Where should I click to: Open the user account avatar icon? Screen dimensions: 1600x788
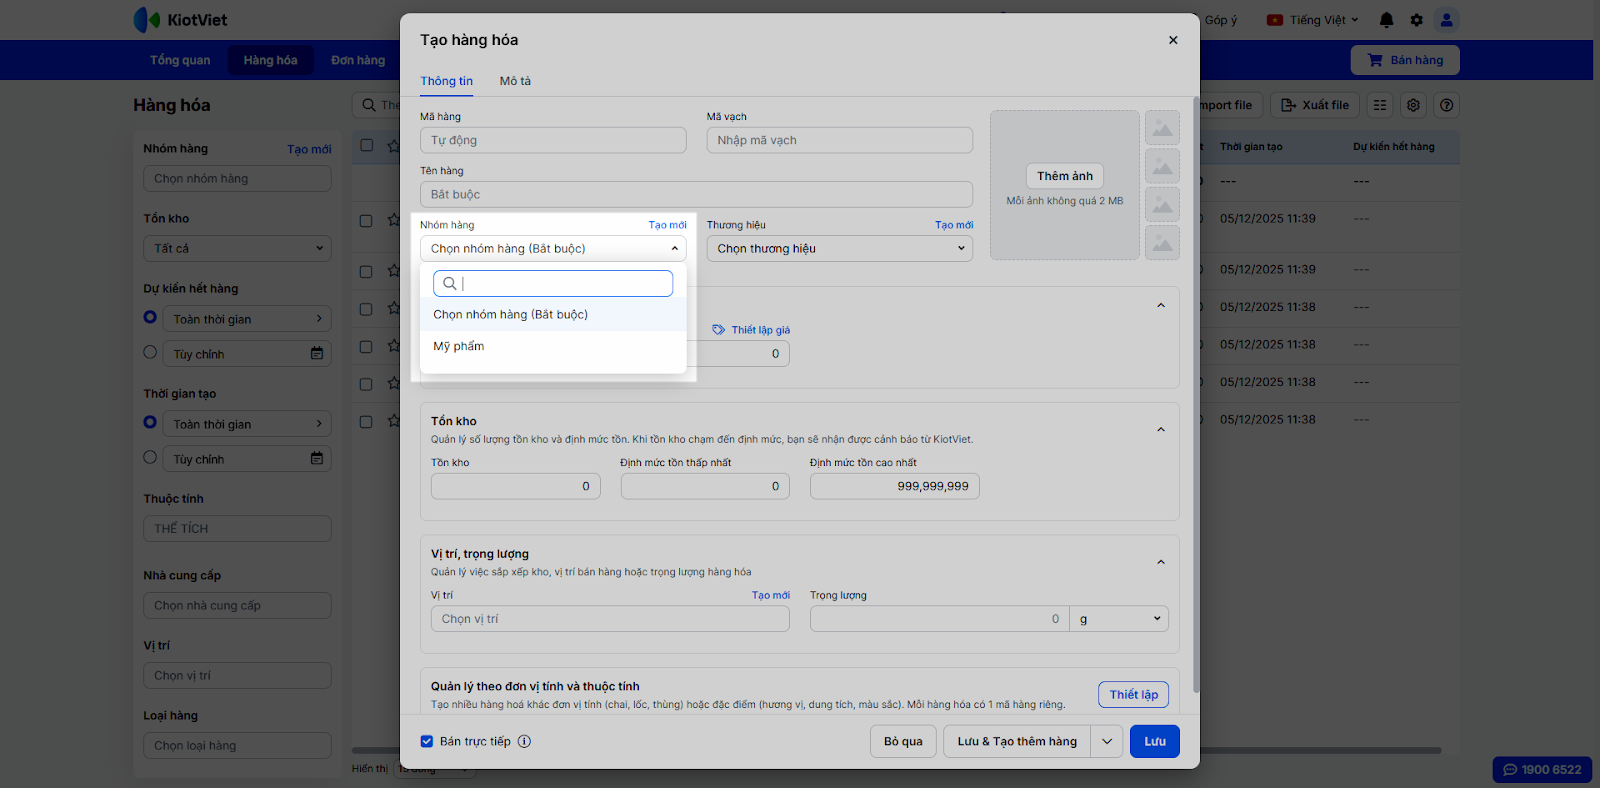1446,20
